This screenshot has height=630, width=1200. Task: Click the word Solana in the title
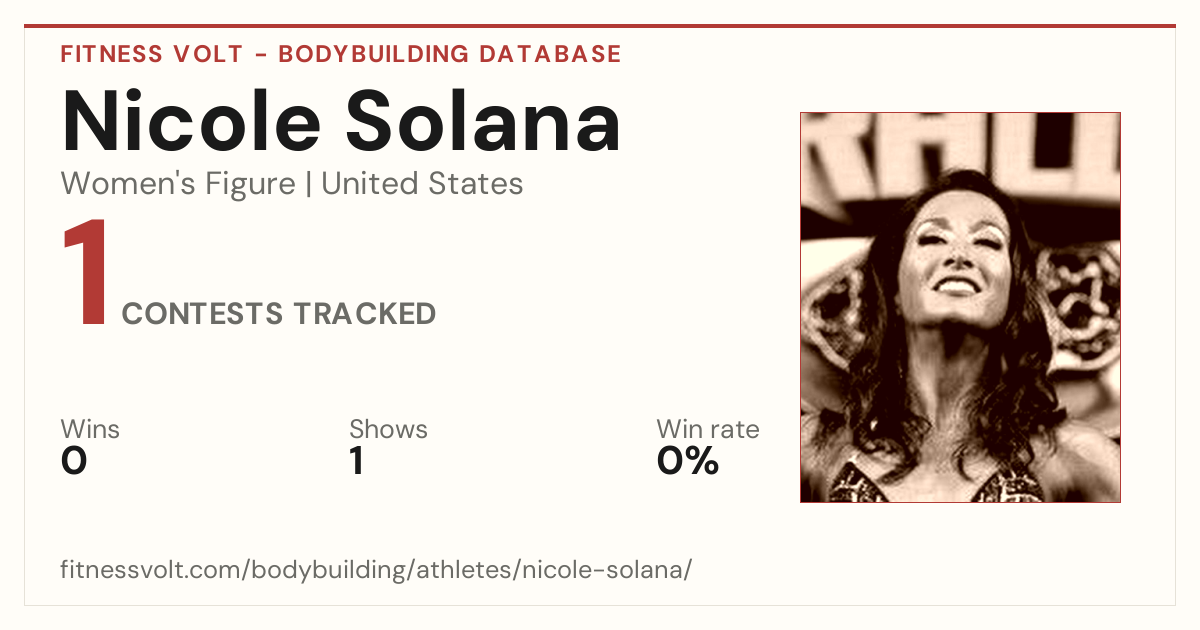point(484,121)
